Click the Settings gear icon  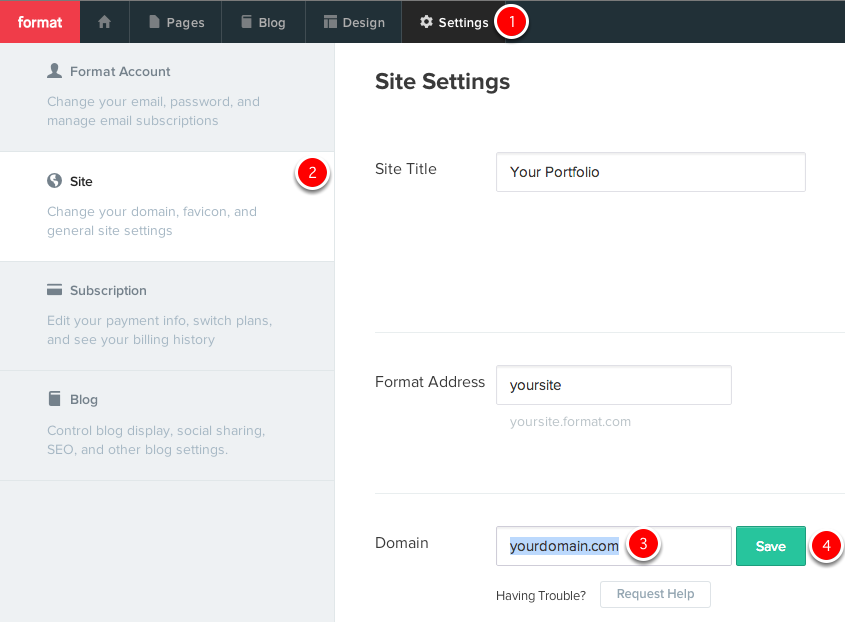coord(426,22)
